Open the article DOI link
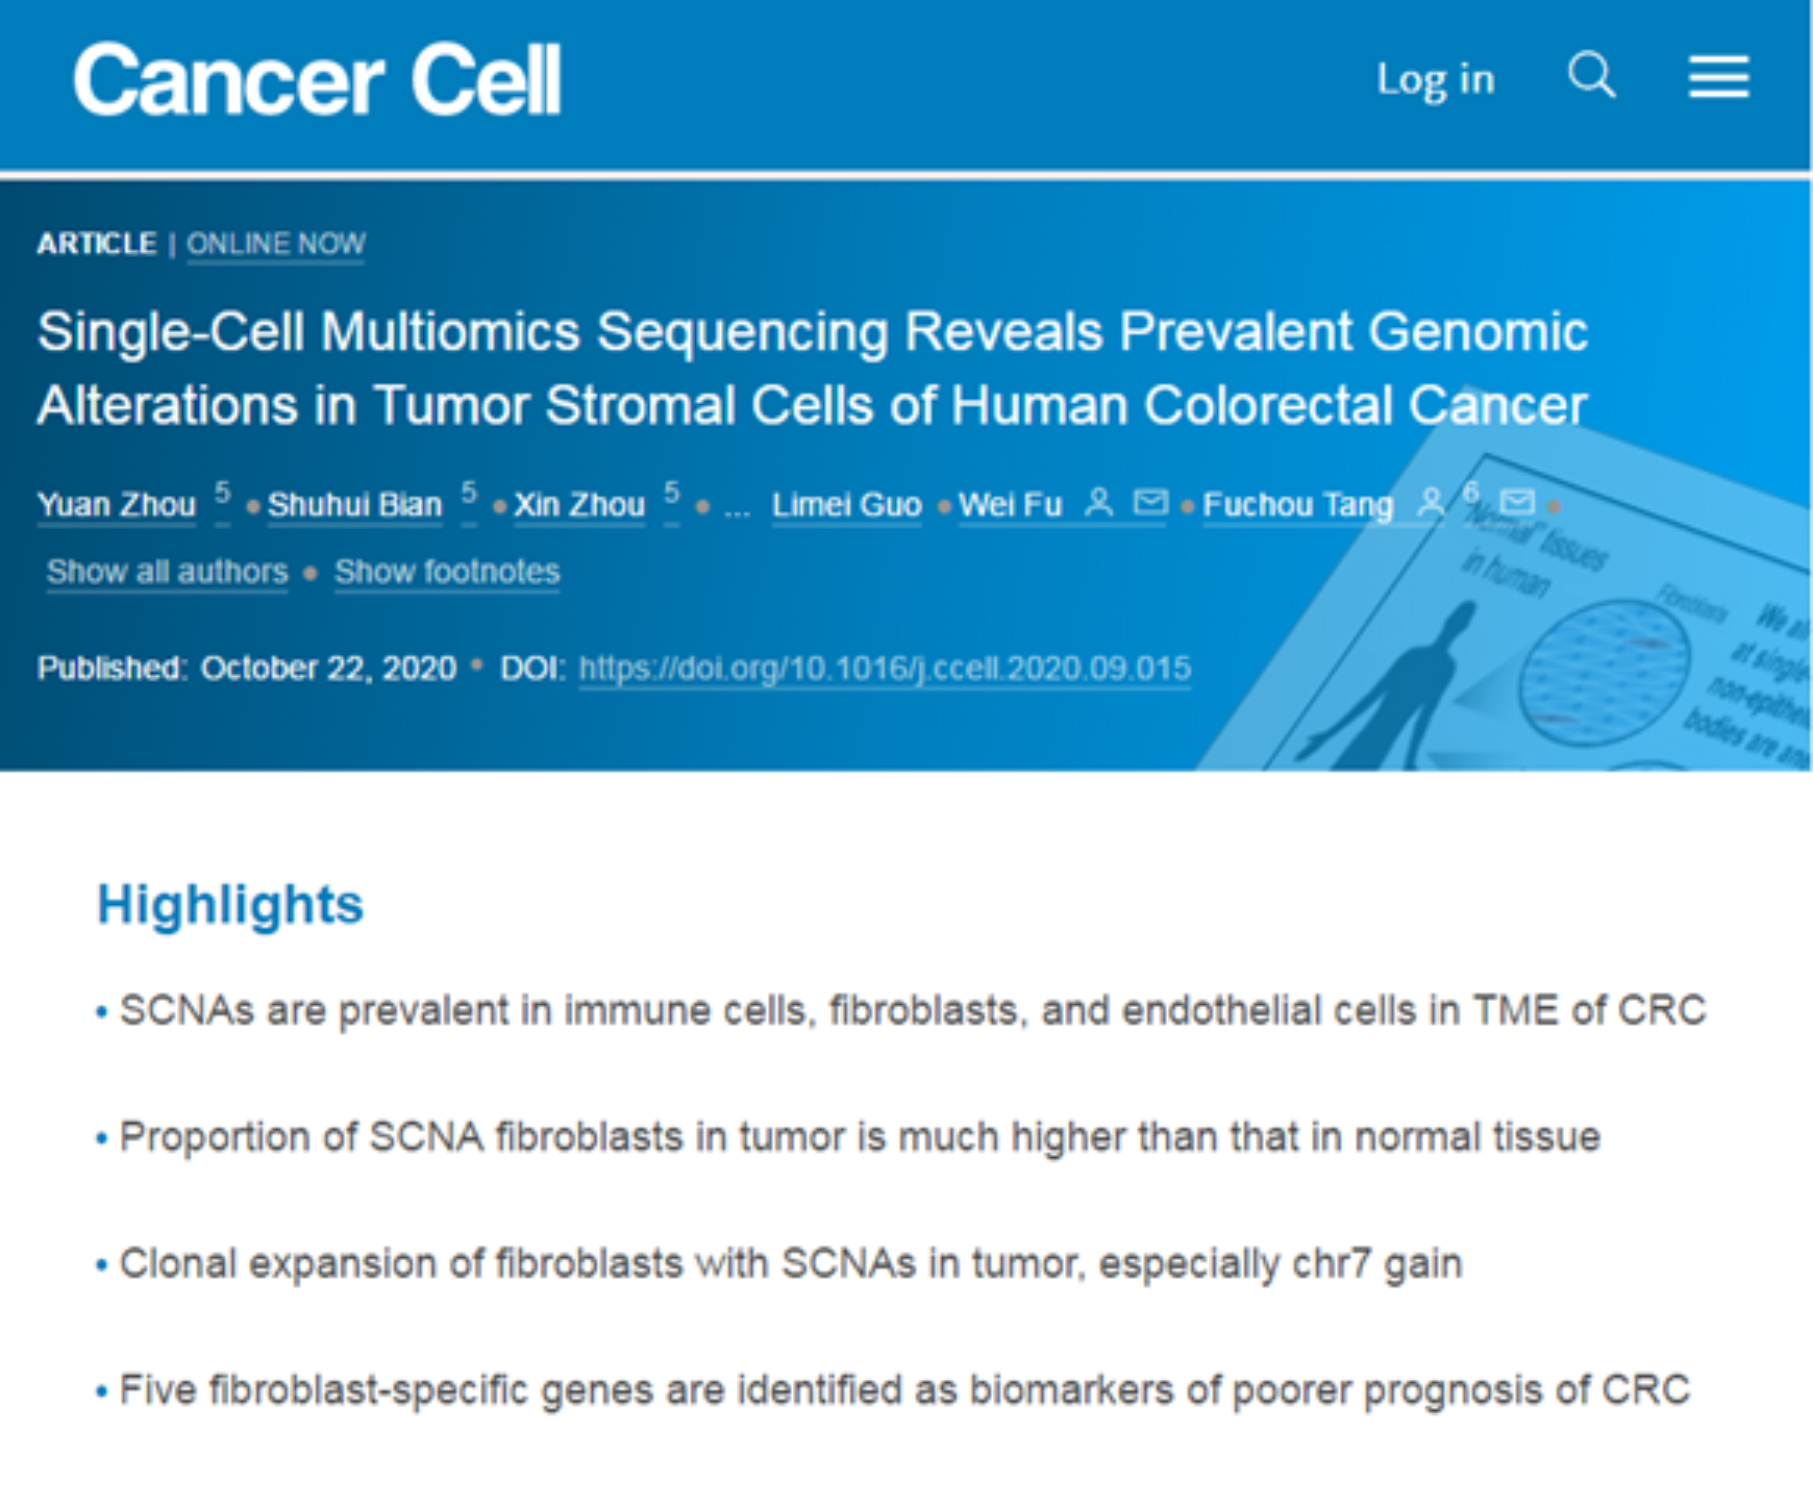 pos(885,668)
